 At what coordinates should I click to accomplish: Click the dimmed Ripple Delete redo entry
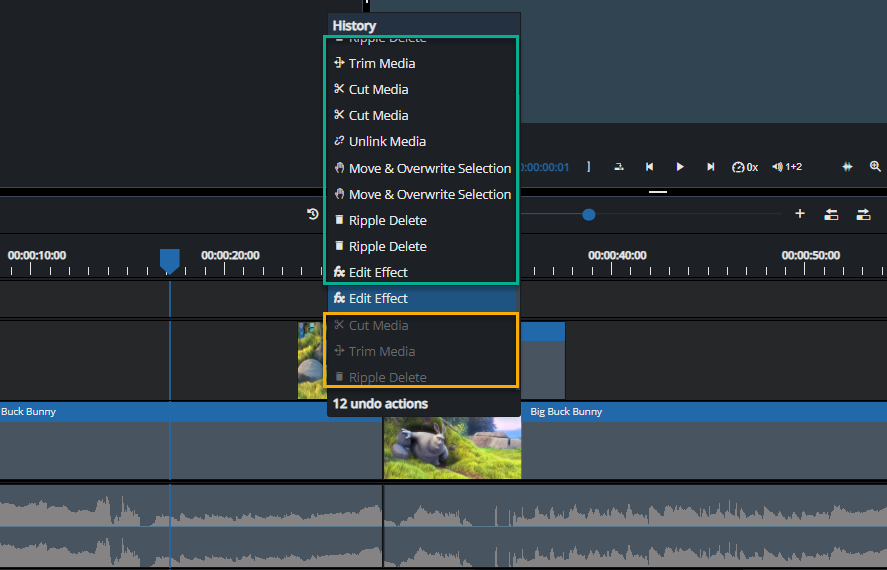[x=387, y=377]
